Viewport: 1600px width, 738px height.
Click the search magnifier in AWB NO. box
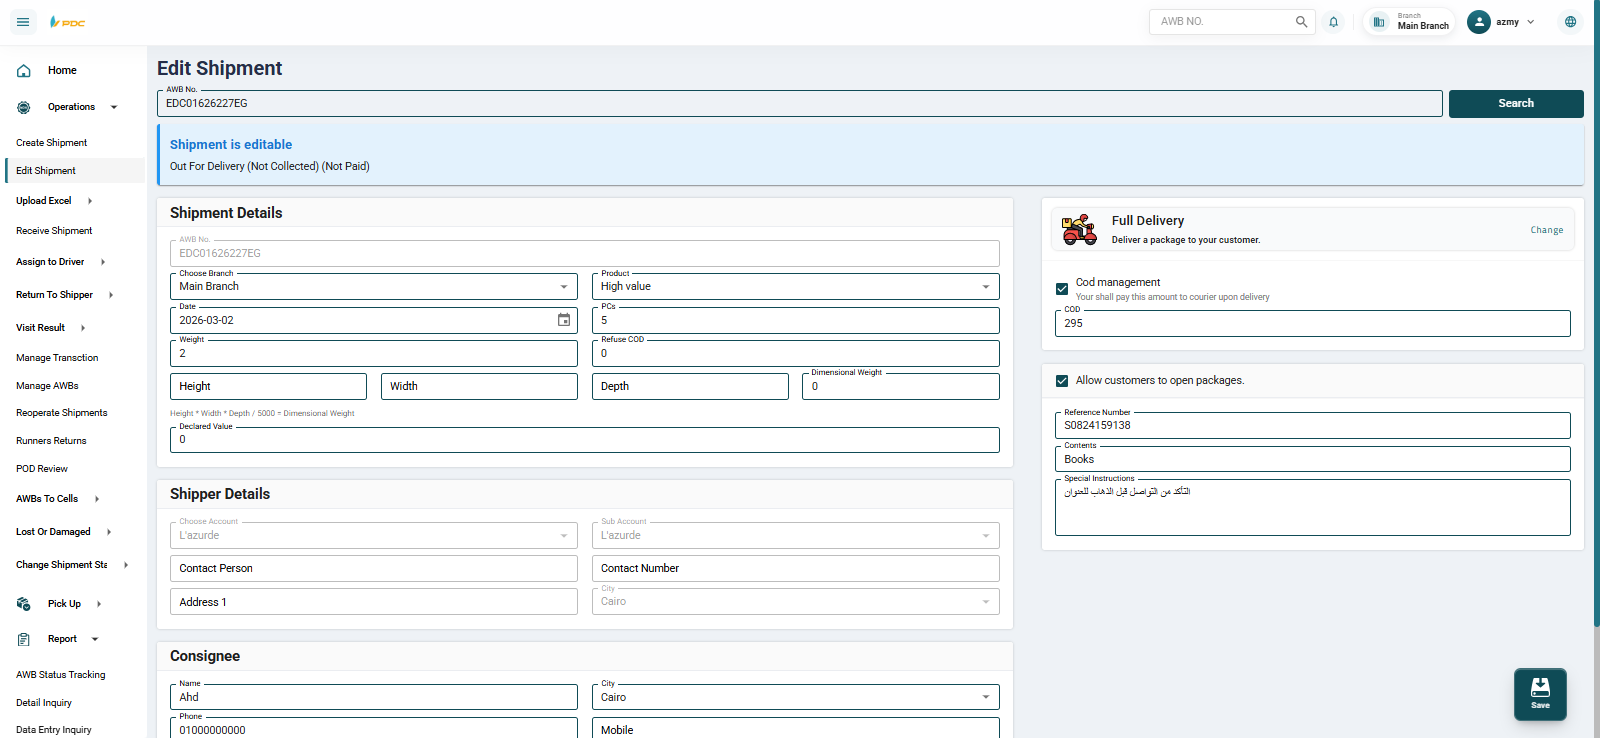1301,21
